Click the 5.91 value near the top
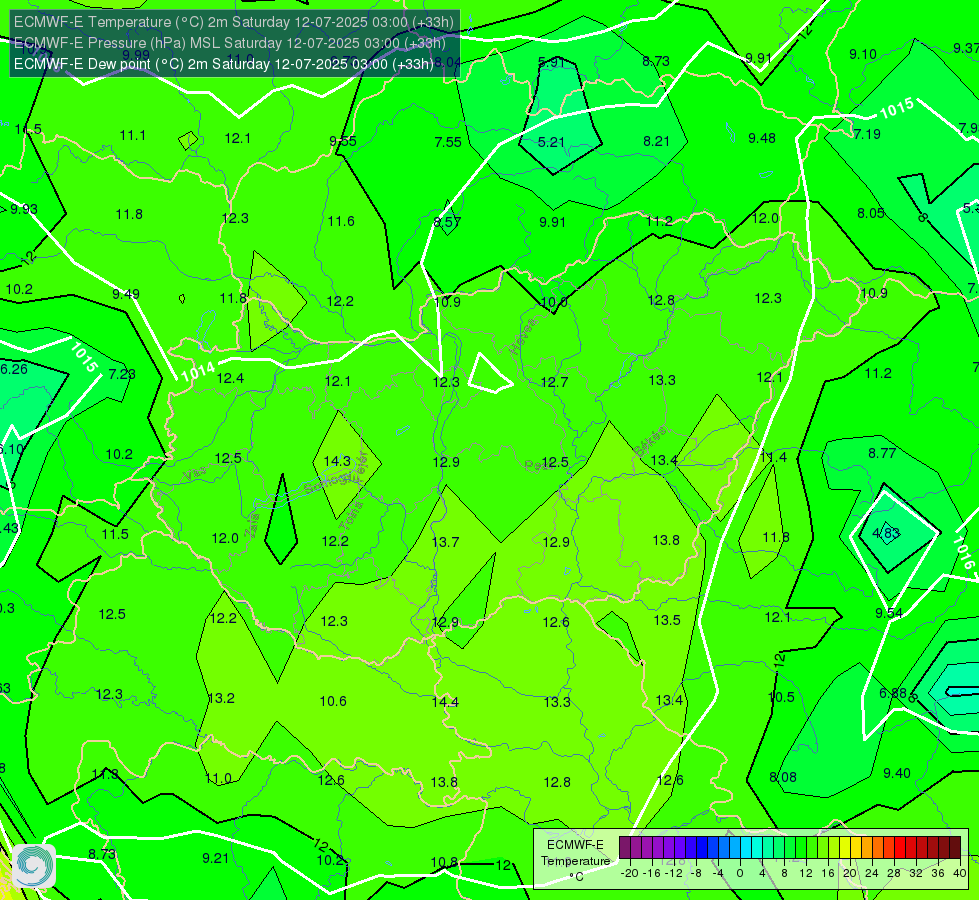 pos(551,62)
